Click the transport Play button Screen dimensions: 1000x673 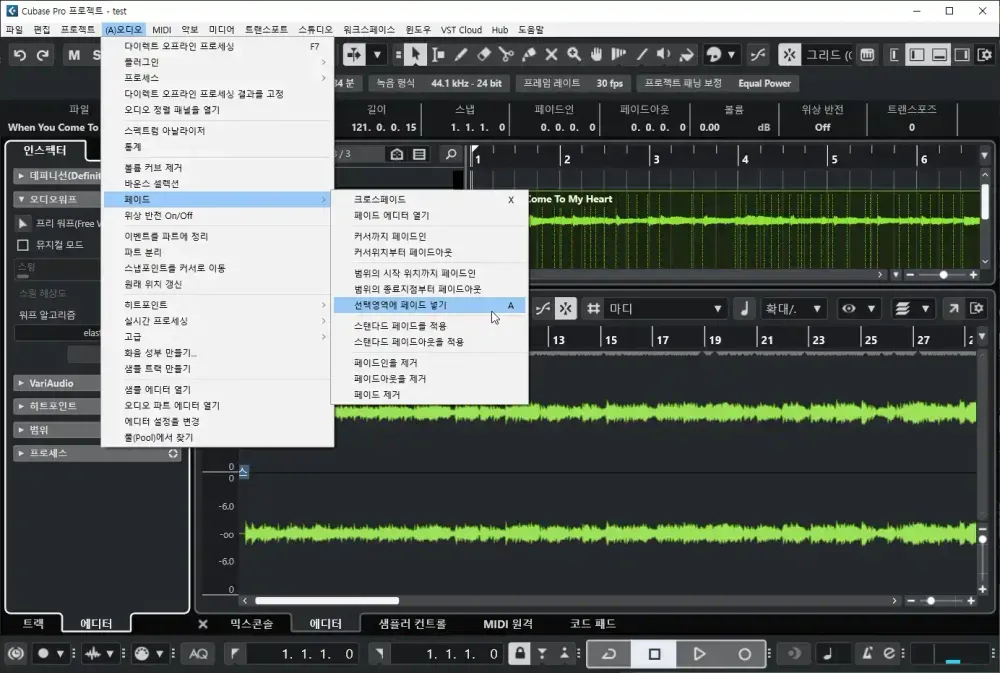click(699, 654)
